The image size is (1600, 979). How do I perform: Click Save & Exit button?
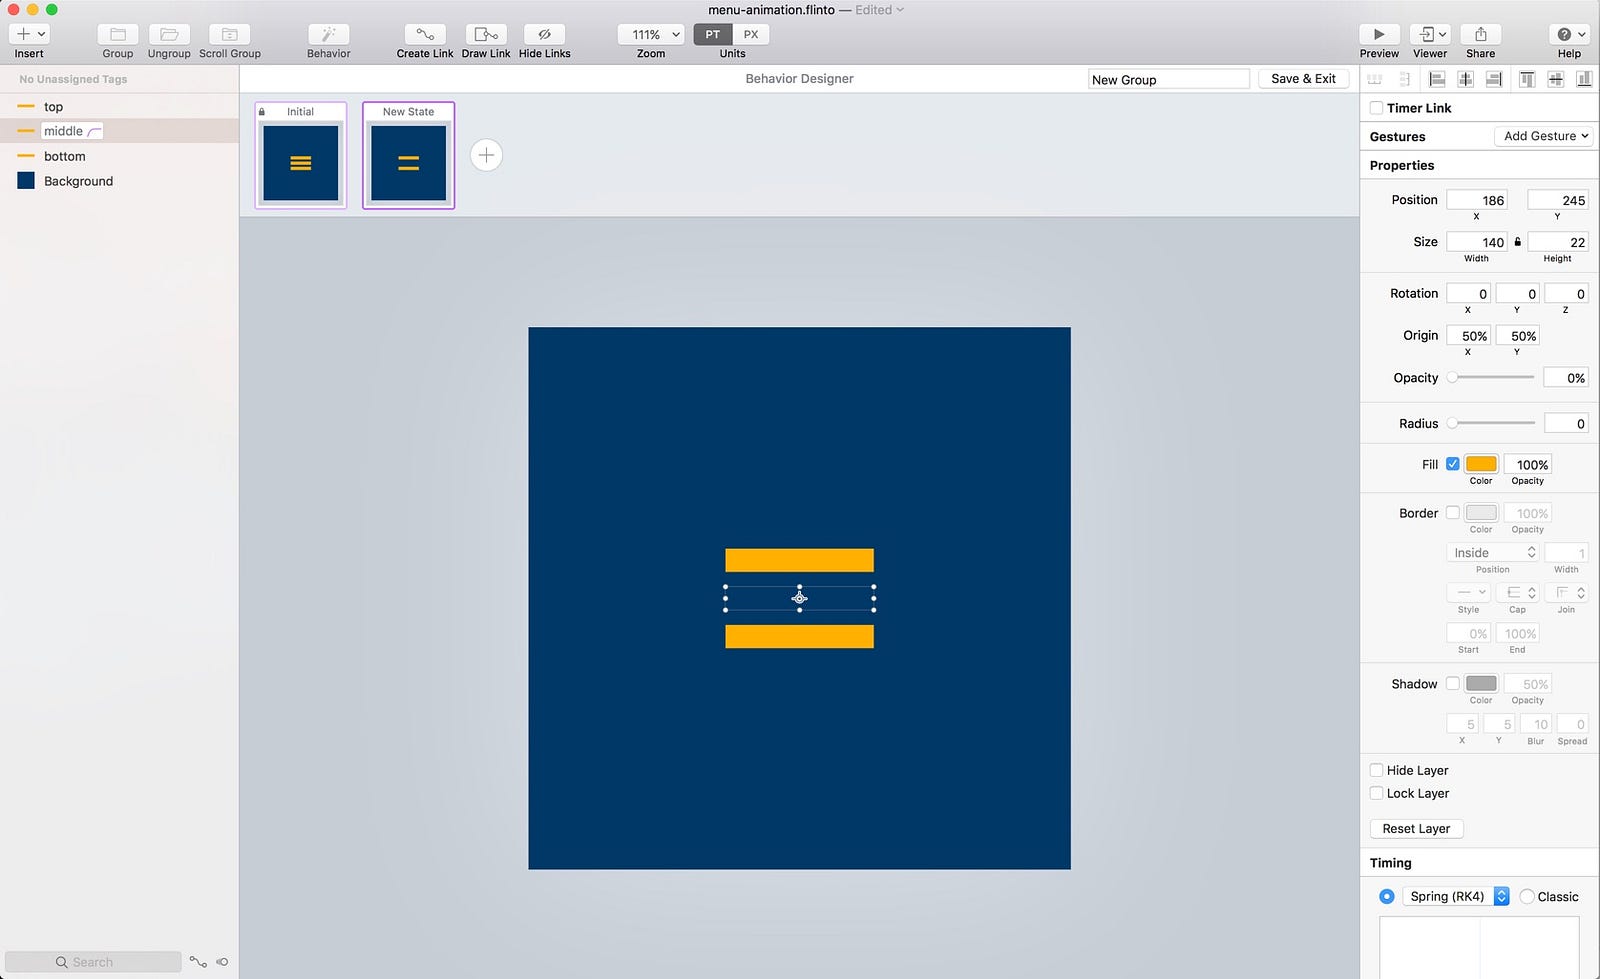pyautogui.click(x=1303, y=79)
